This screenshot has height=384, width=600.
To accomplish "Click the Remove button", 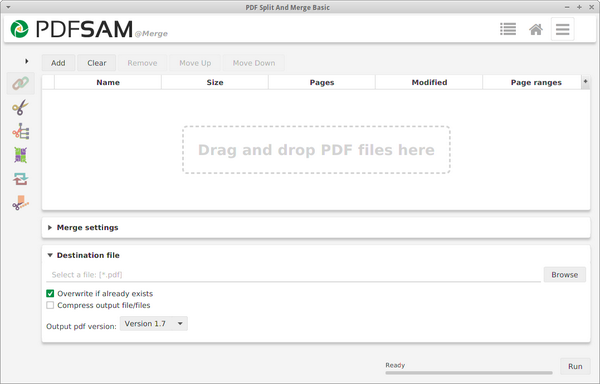I will coord(142,63).
